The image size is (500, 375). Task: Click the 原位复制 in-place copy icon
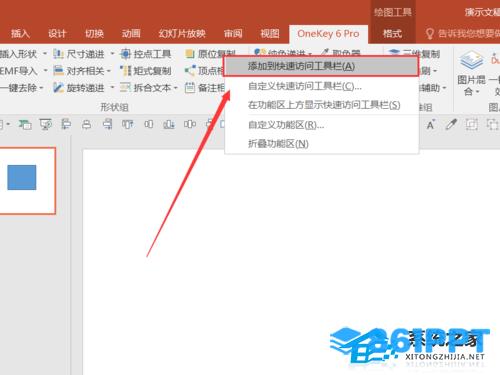click(x=190, y=54)
